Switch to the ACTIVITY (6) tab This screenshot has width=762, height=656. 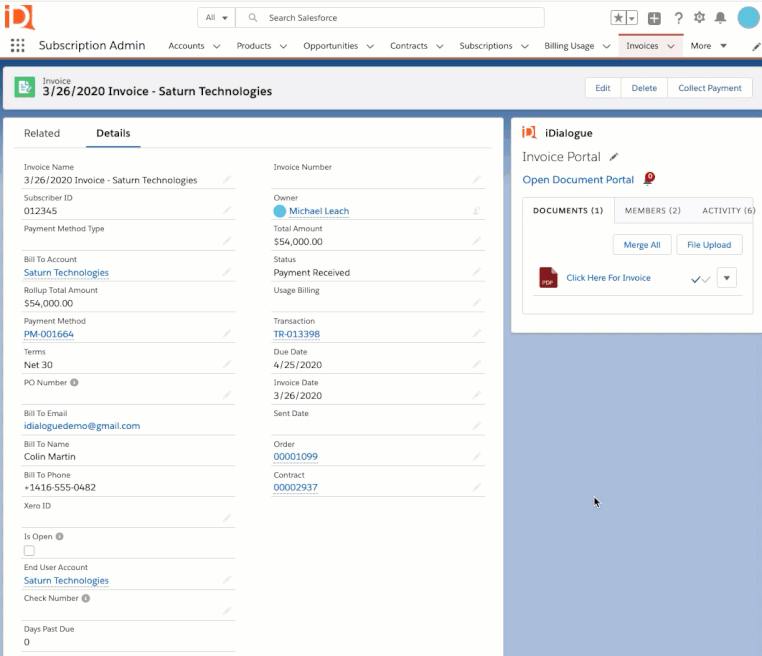point(728,210)
